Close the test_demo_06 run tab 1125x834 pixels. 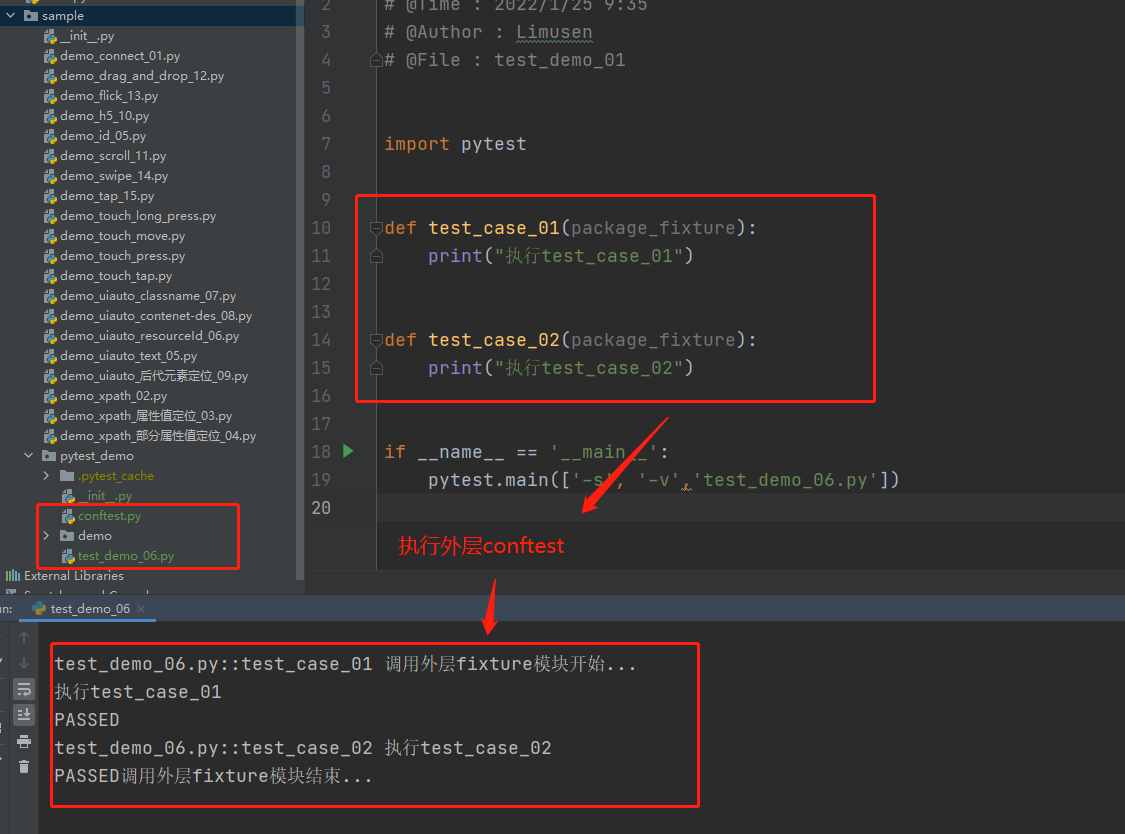coord(141,609)
